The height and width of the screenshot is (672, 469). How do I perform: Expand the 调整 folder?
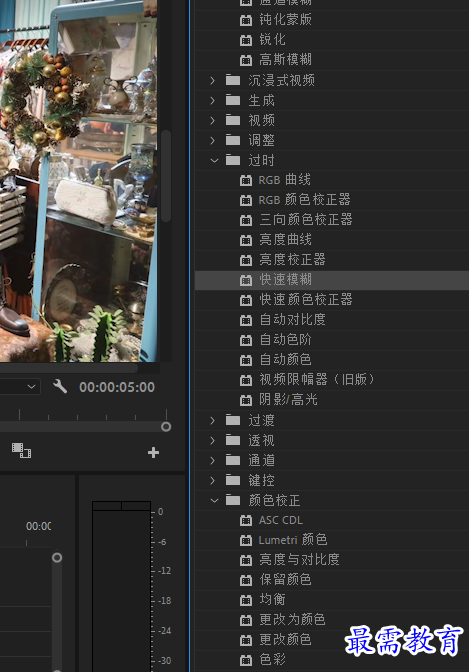click(213, 140)
